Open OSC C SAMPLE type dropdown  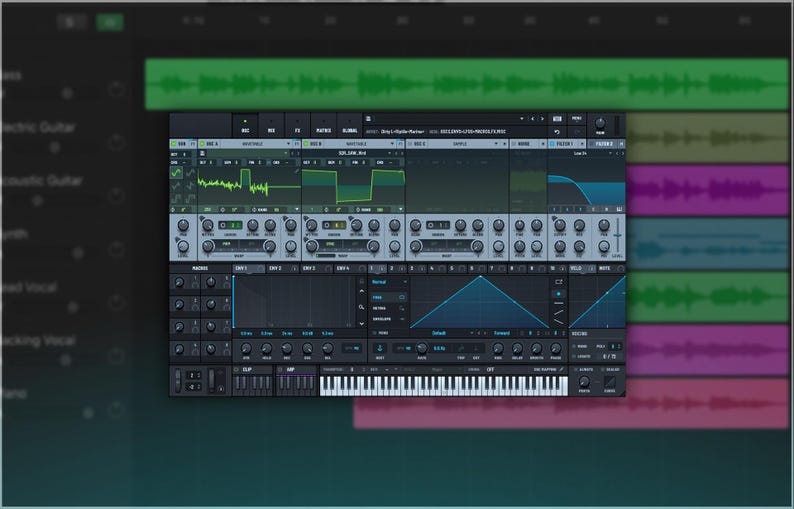[464, 144]
